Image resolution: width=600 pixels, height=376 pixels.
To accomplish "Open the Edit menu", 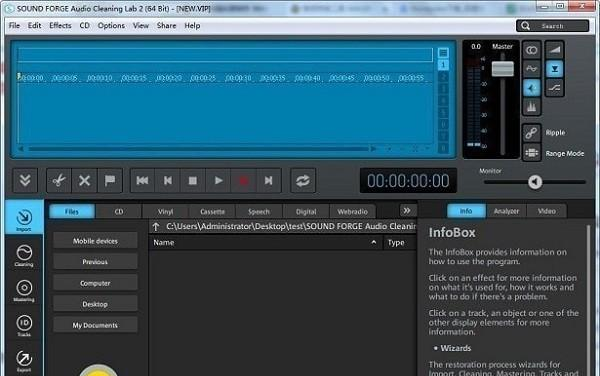I will tap(34, 26).
